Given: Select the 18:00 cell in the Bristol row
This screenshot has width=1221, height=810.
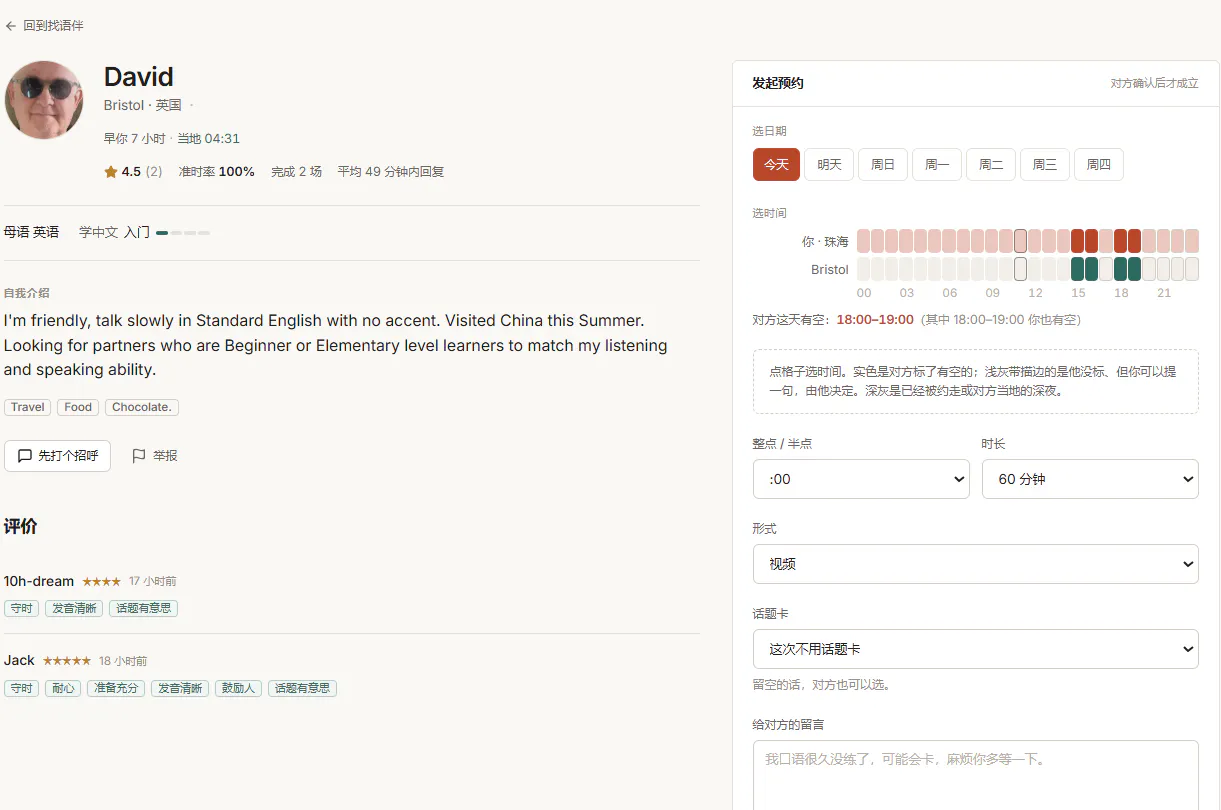Looking at the screenshot, I should click(1121, 269).
